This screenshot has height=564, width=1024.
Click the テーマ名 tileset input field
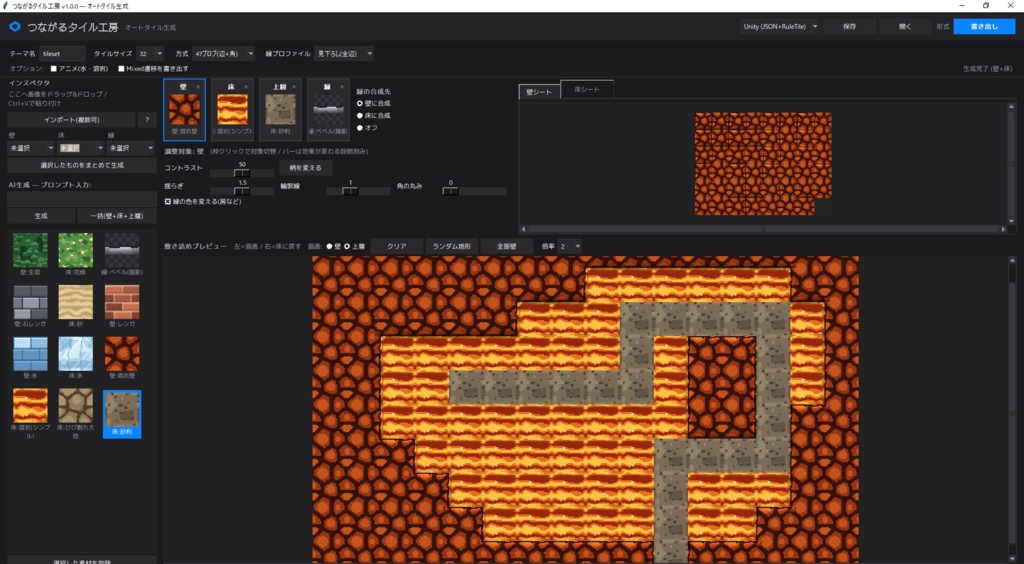[62, 54]
